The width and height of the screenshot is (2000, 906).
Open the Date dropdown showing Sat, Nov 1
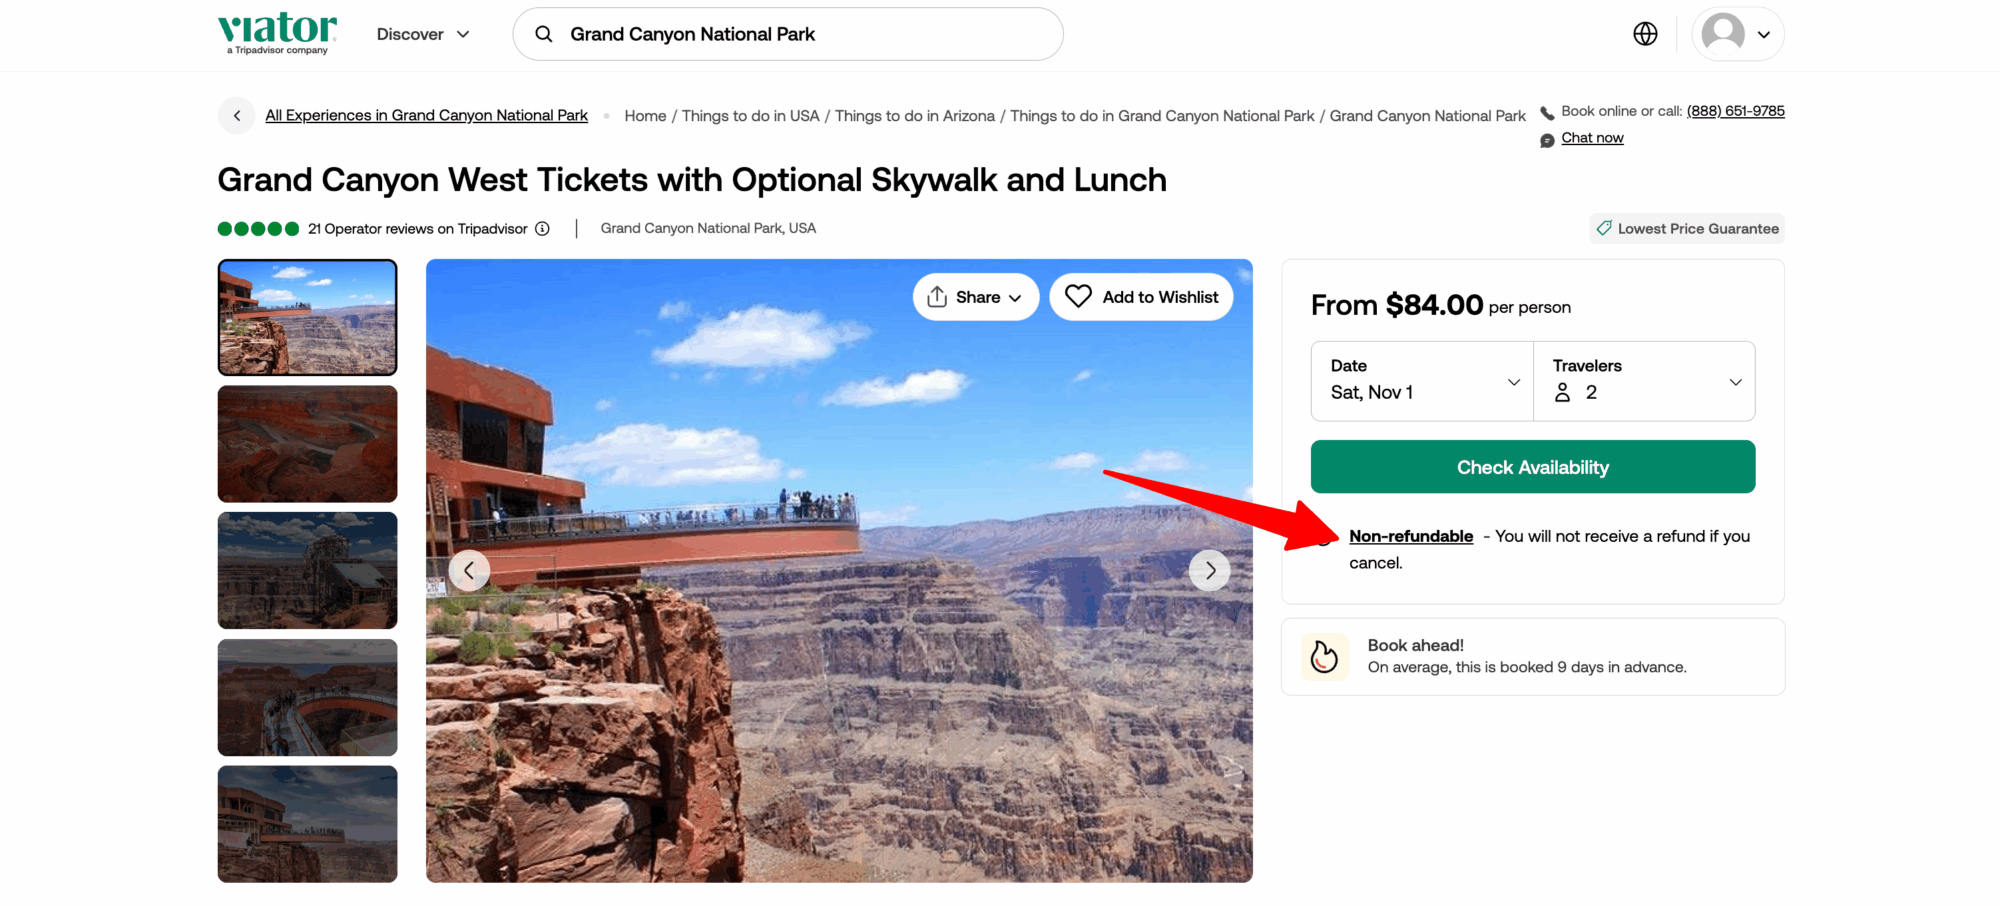click(x=1422, y=381)
